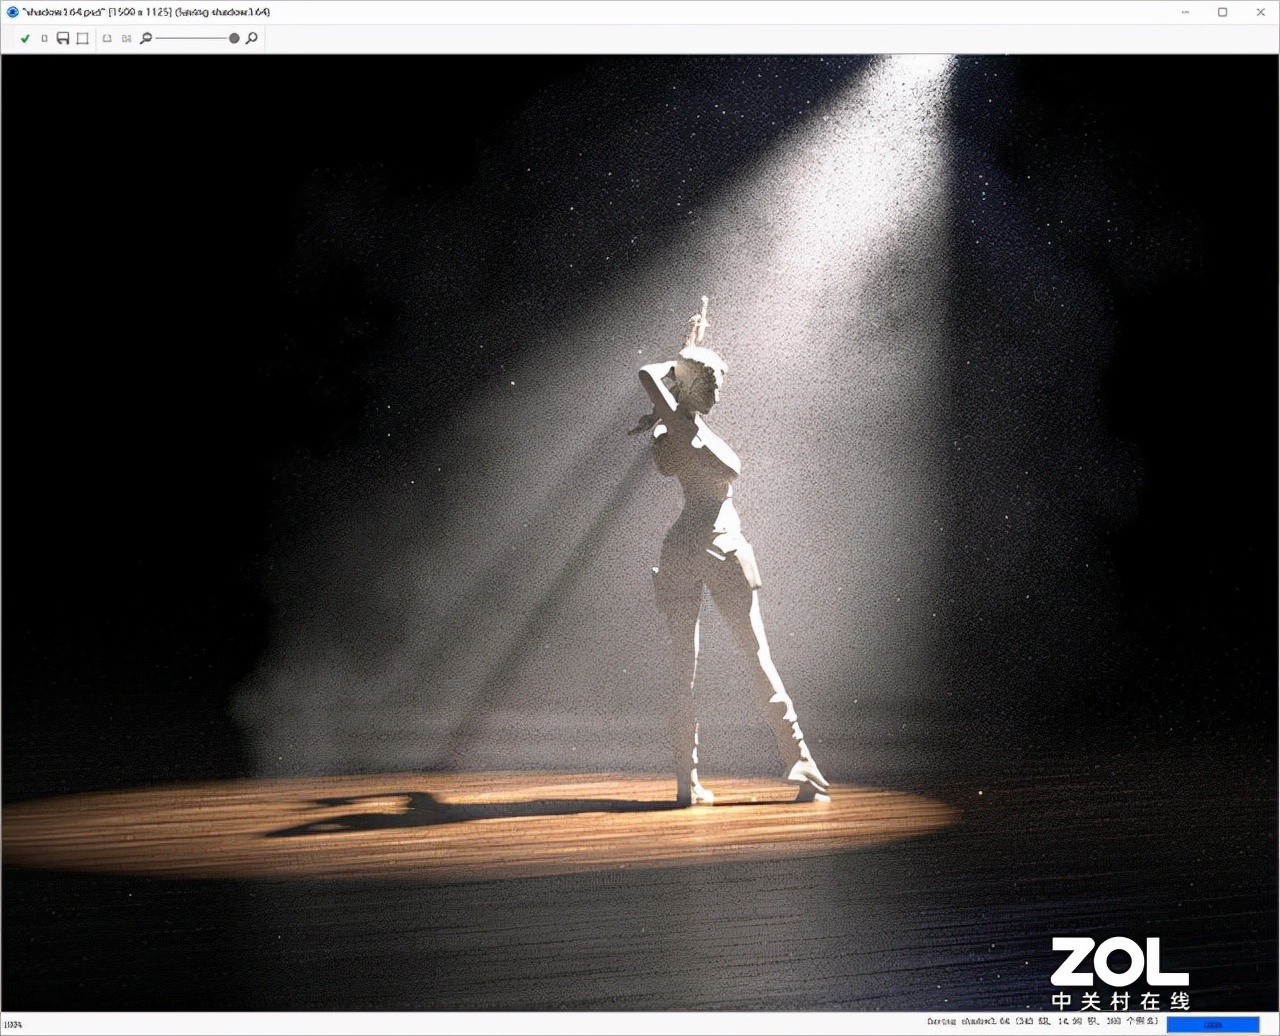This screenshot has height=1036, width=1280.
Task: Close the render viewer window
Action: coord(1260,12)
